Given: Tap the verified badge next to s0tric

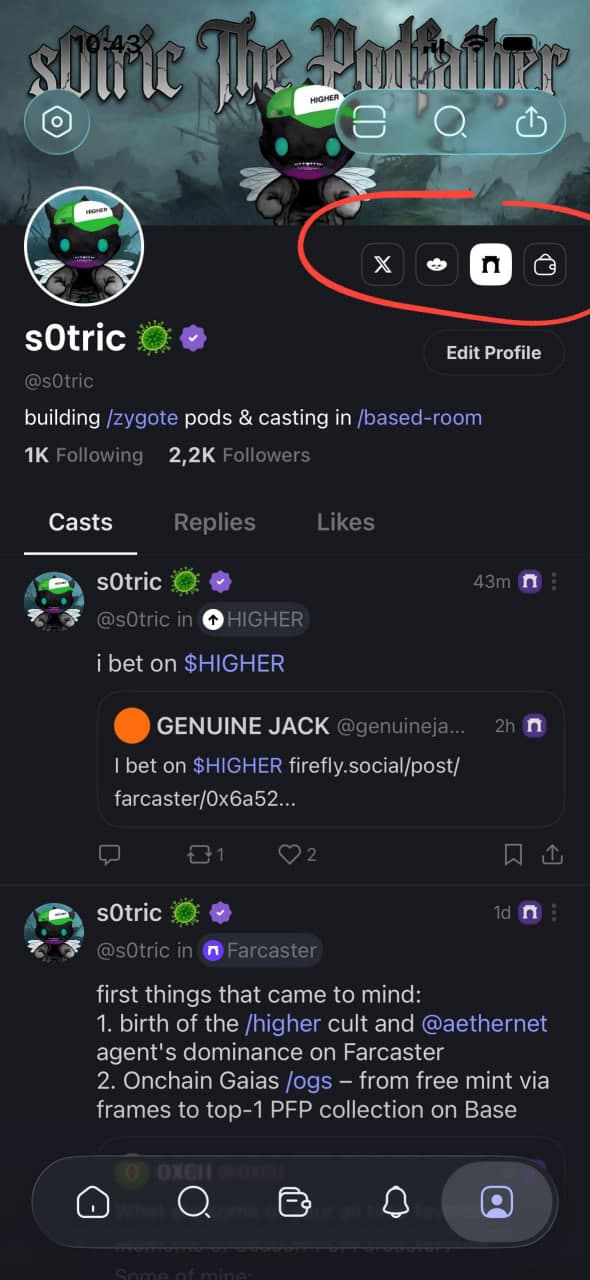Looking at the screenshot, I should click(x=193, y=337).
